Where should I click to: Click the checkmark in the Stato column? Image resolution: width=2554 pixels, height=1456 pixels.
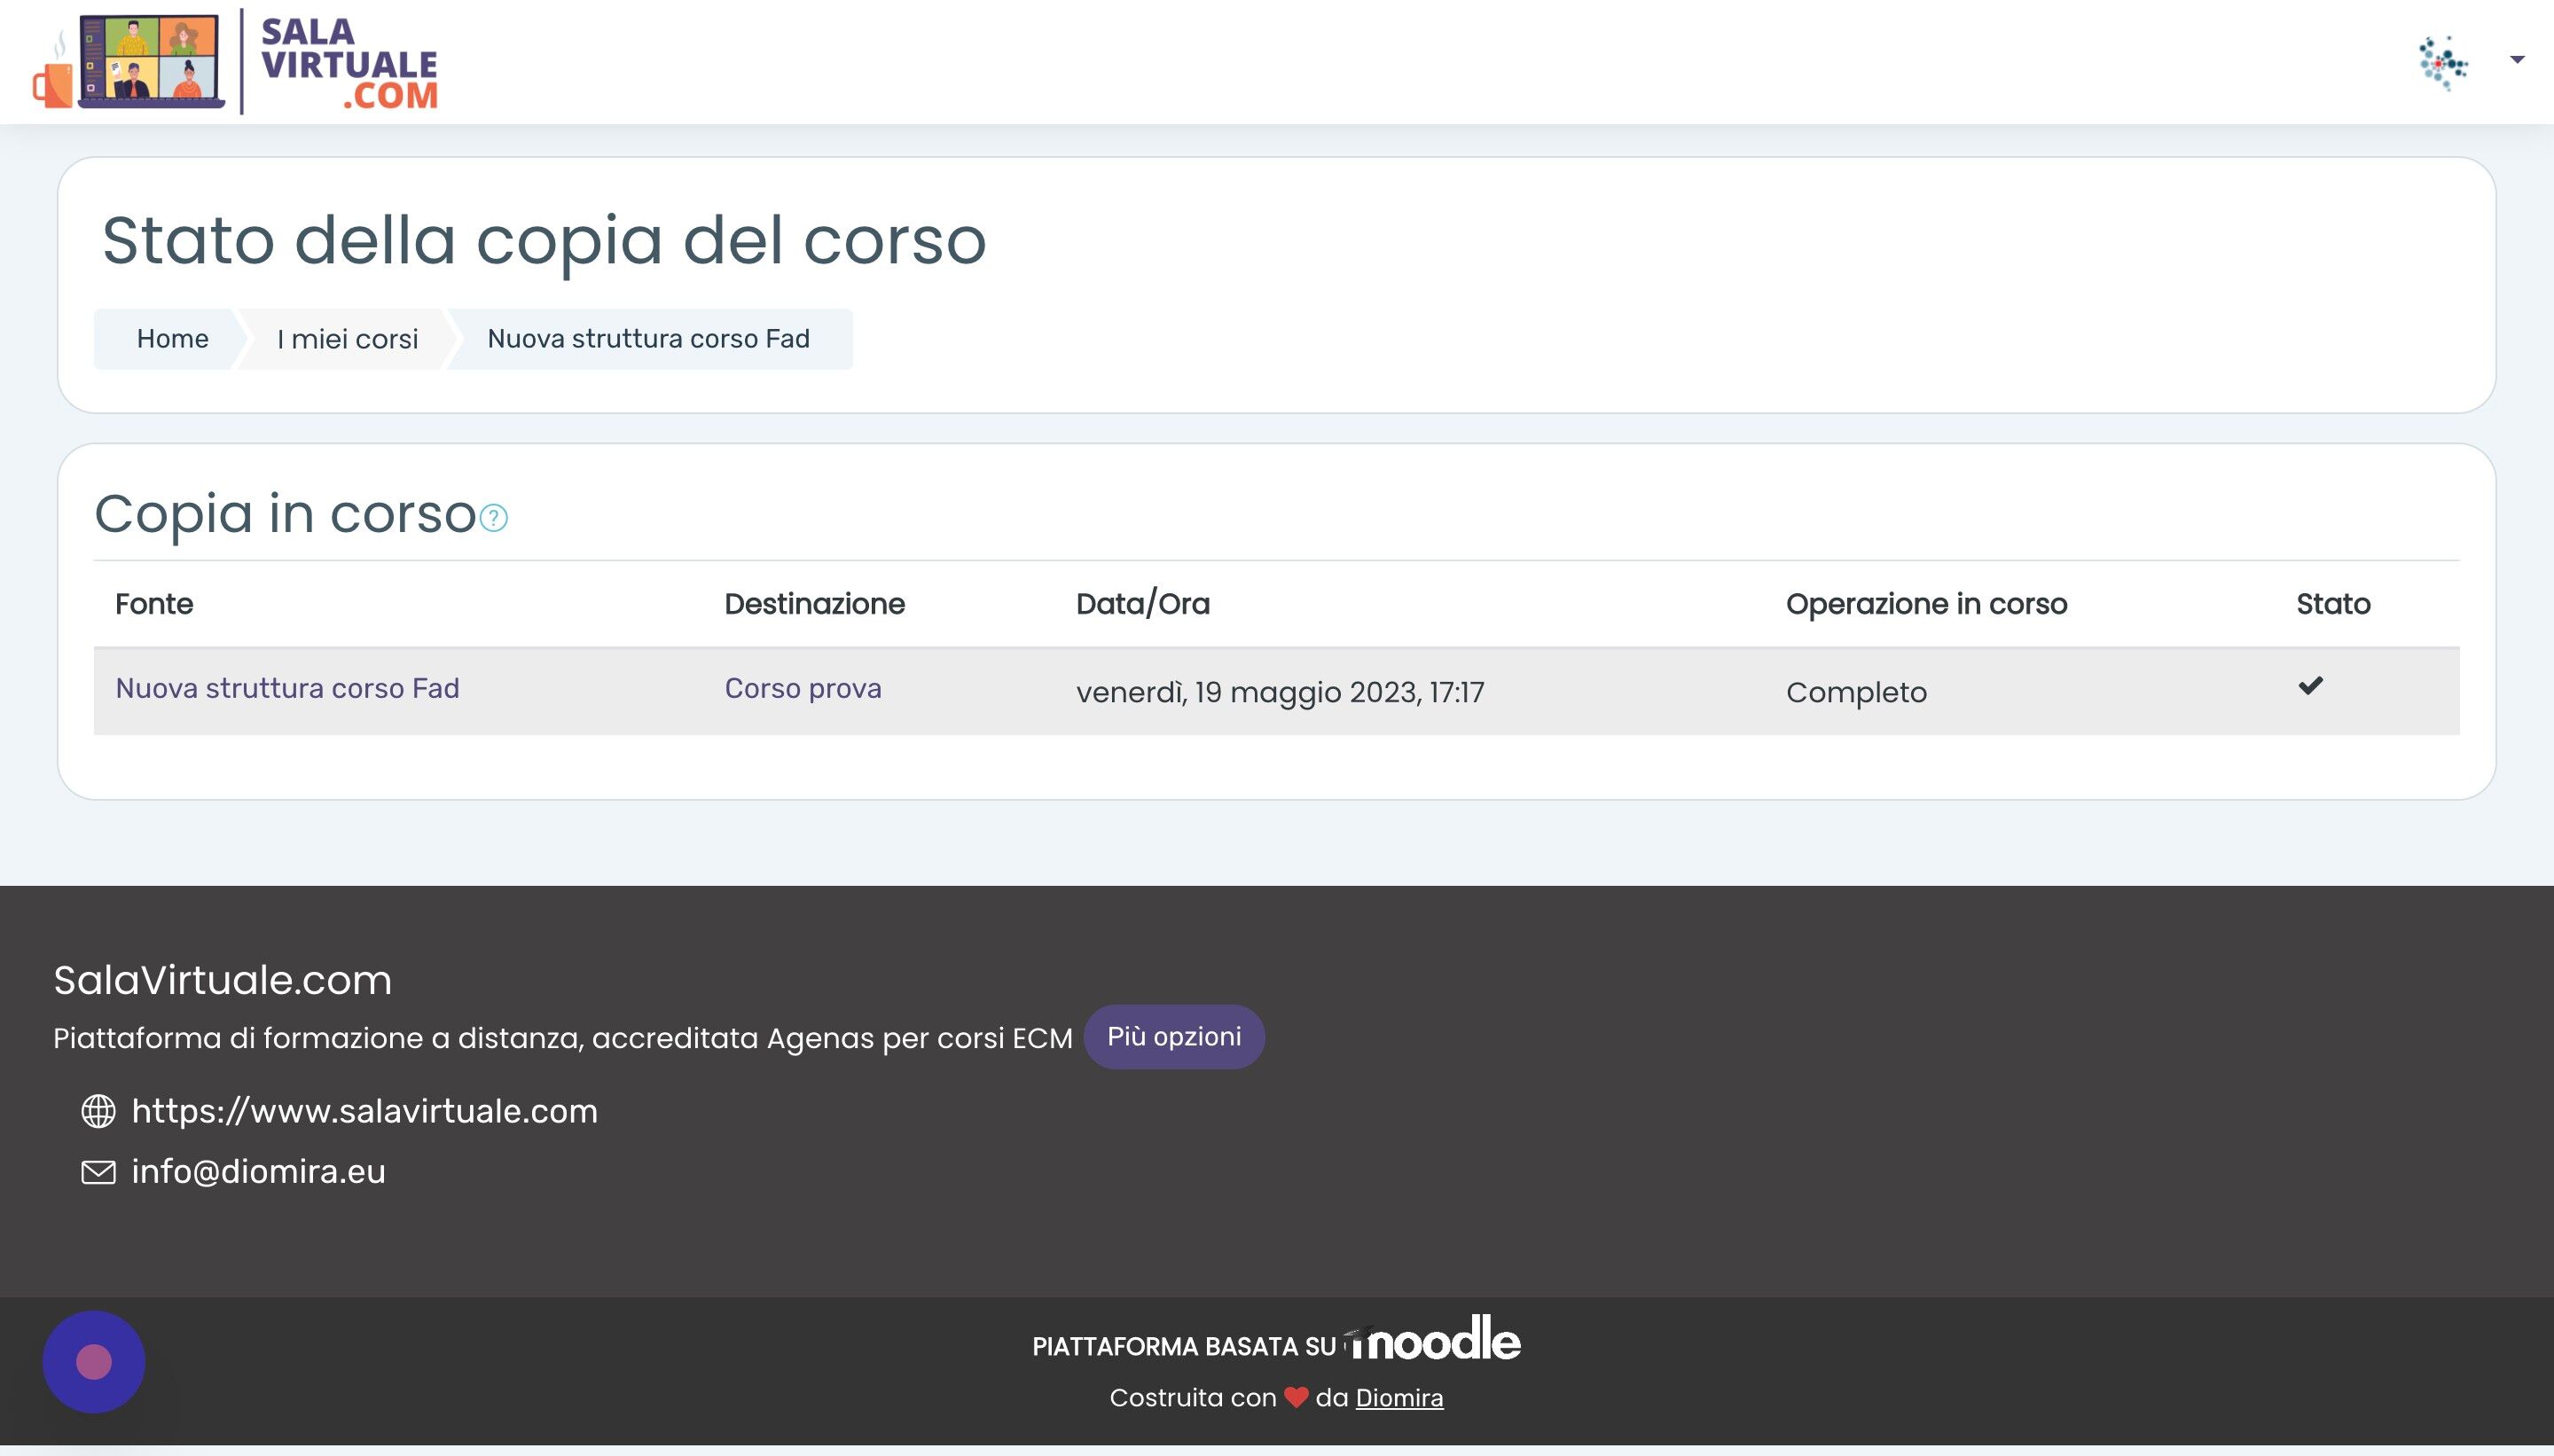tap(2310, 685)
